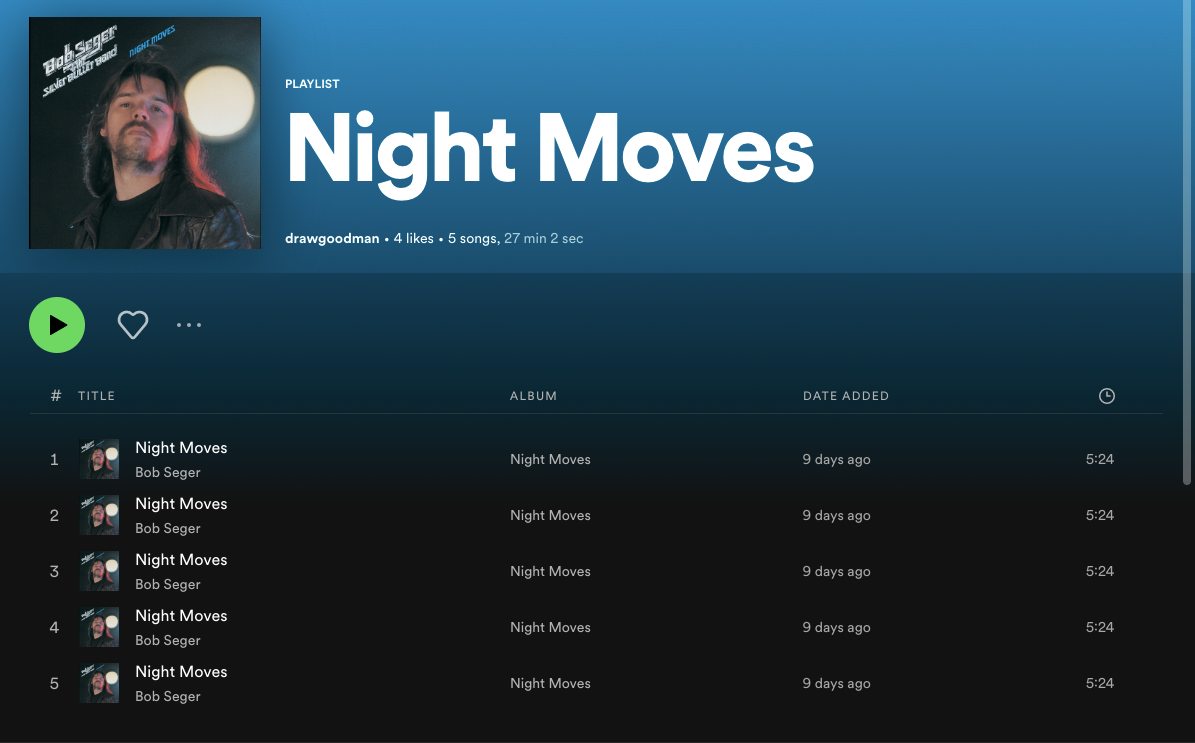Sort by the DATE ADDED column header

tap(846, 396)
